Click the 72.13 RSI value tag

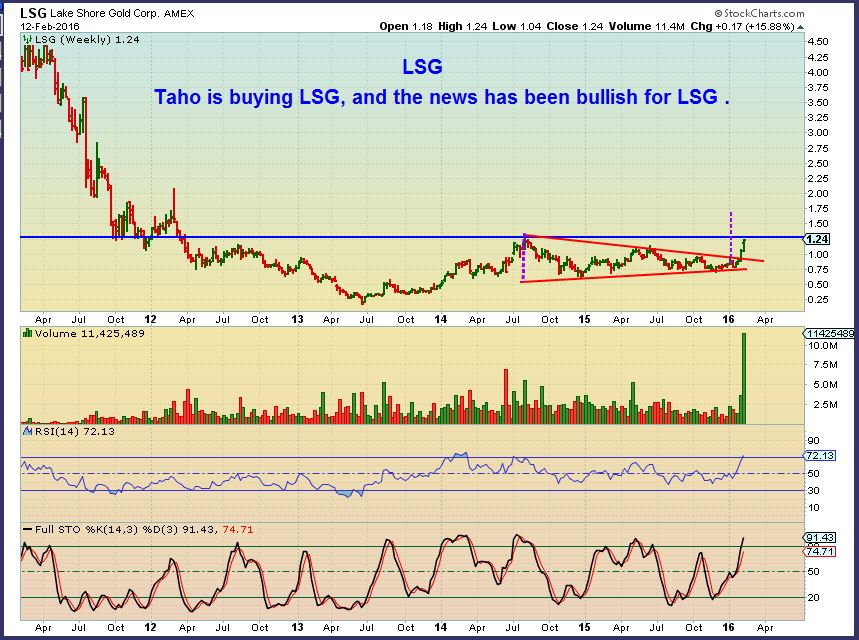click(x=820, y=455)
